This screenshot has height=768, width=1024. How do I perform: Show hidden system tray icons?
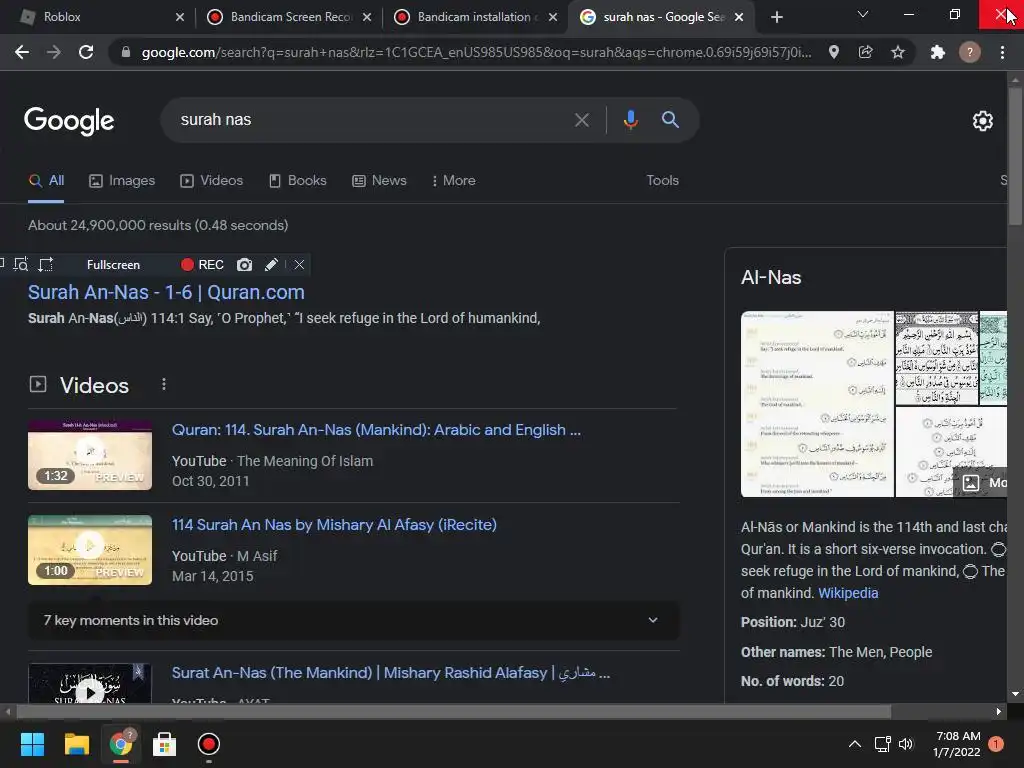tap(854, 744)
